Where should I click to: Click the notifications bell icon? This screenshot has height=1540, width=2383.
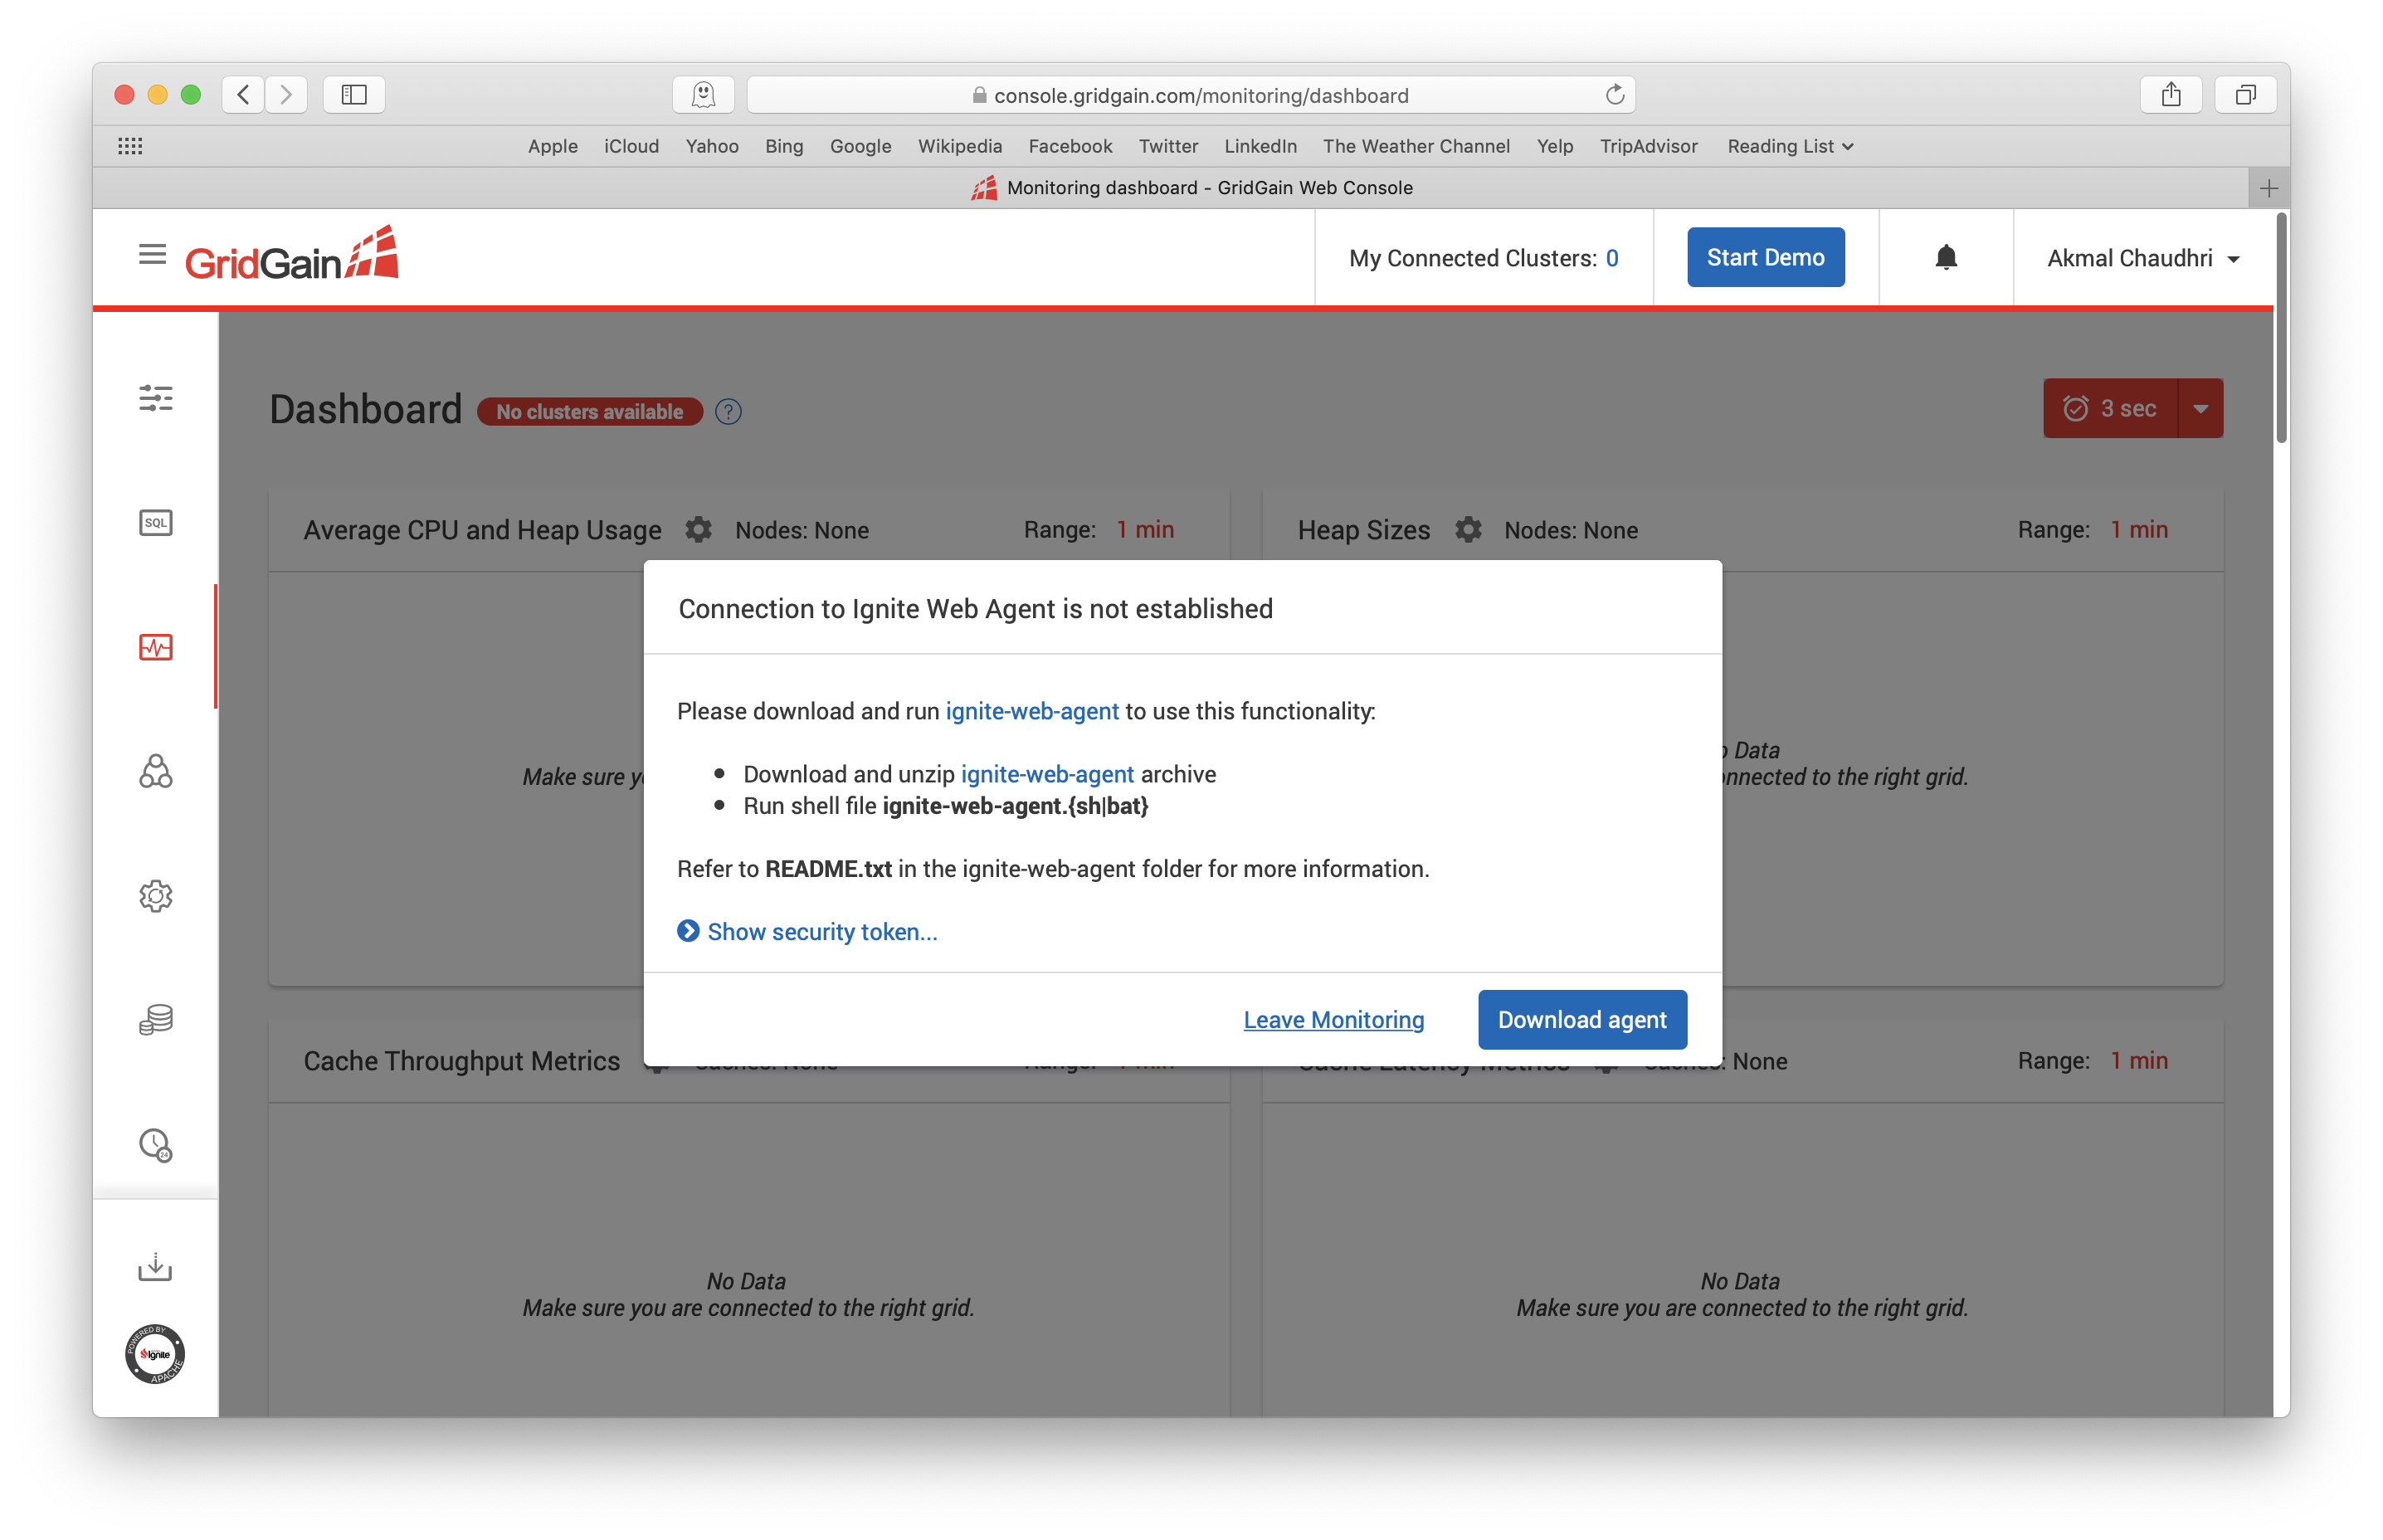click(x=1945, y=258)
